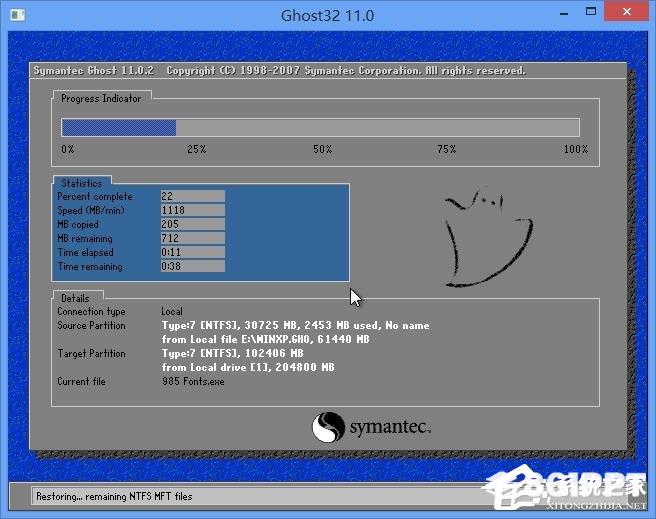Click the source 30725 MB NTFS line
Image resolution: width=656 pixels, height=519 pixels.
pos(295,325)
